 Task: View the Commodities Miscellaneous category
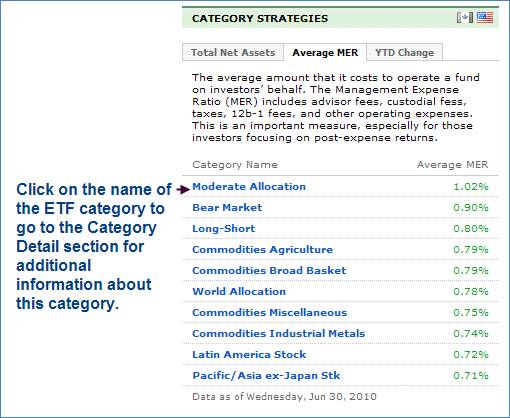[270, 313]
